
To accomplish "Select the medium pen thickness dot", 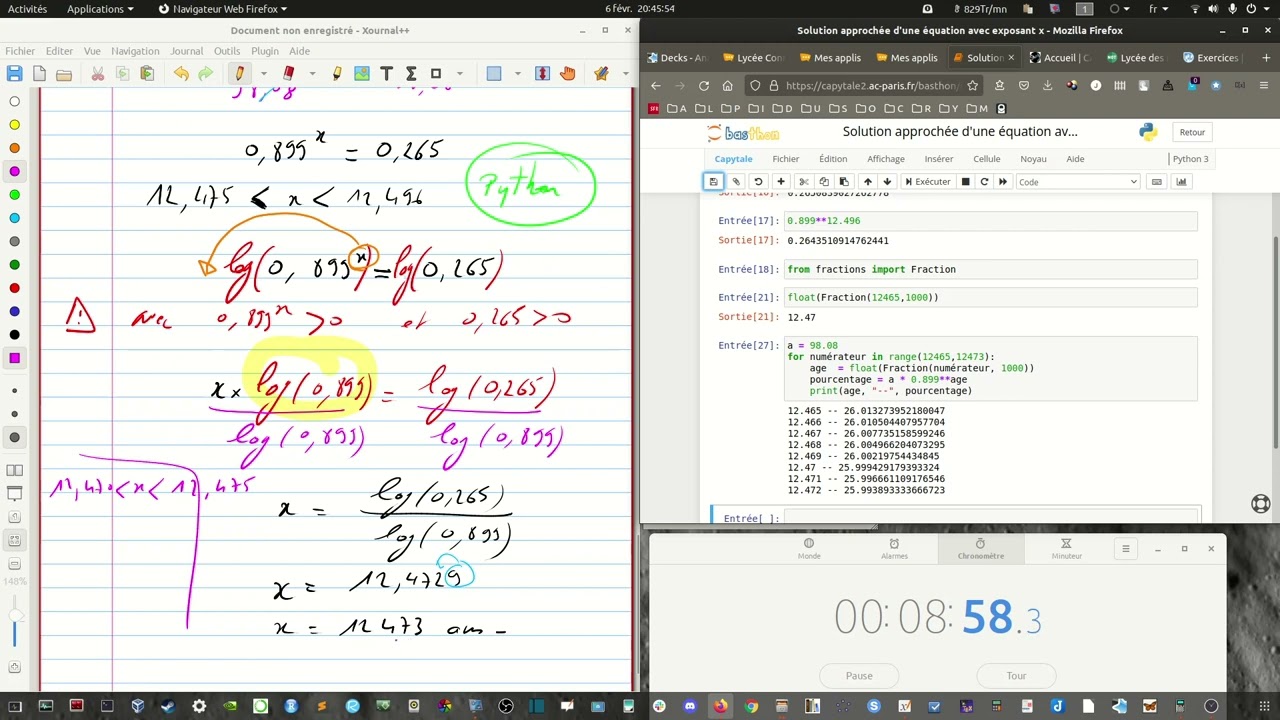I will point(14,413).
